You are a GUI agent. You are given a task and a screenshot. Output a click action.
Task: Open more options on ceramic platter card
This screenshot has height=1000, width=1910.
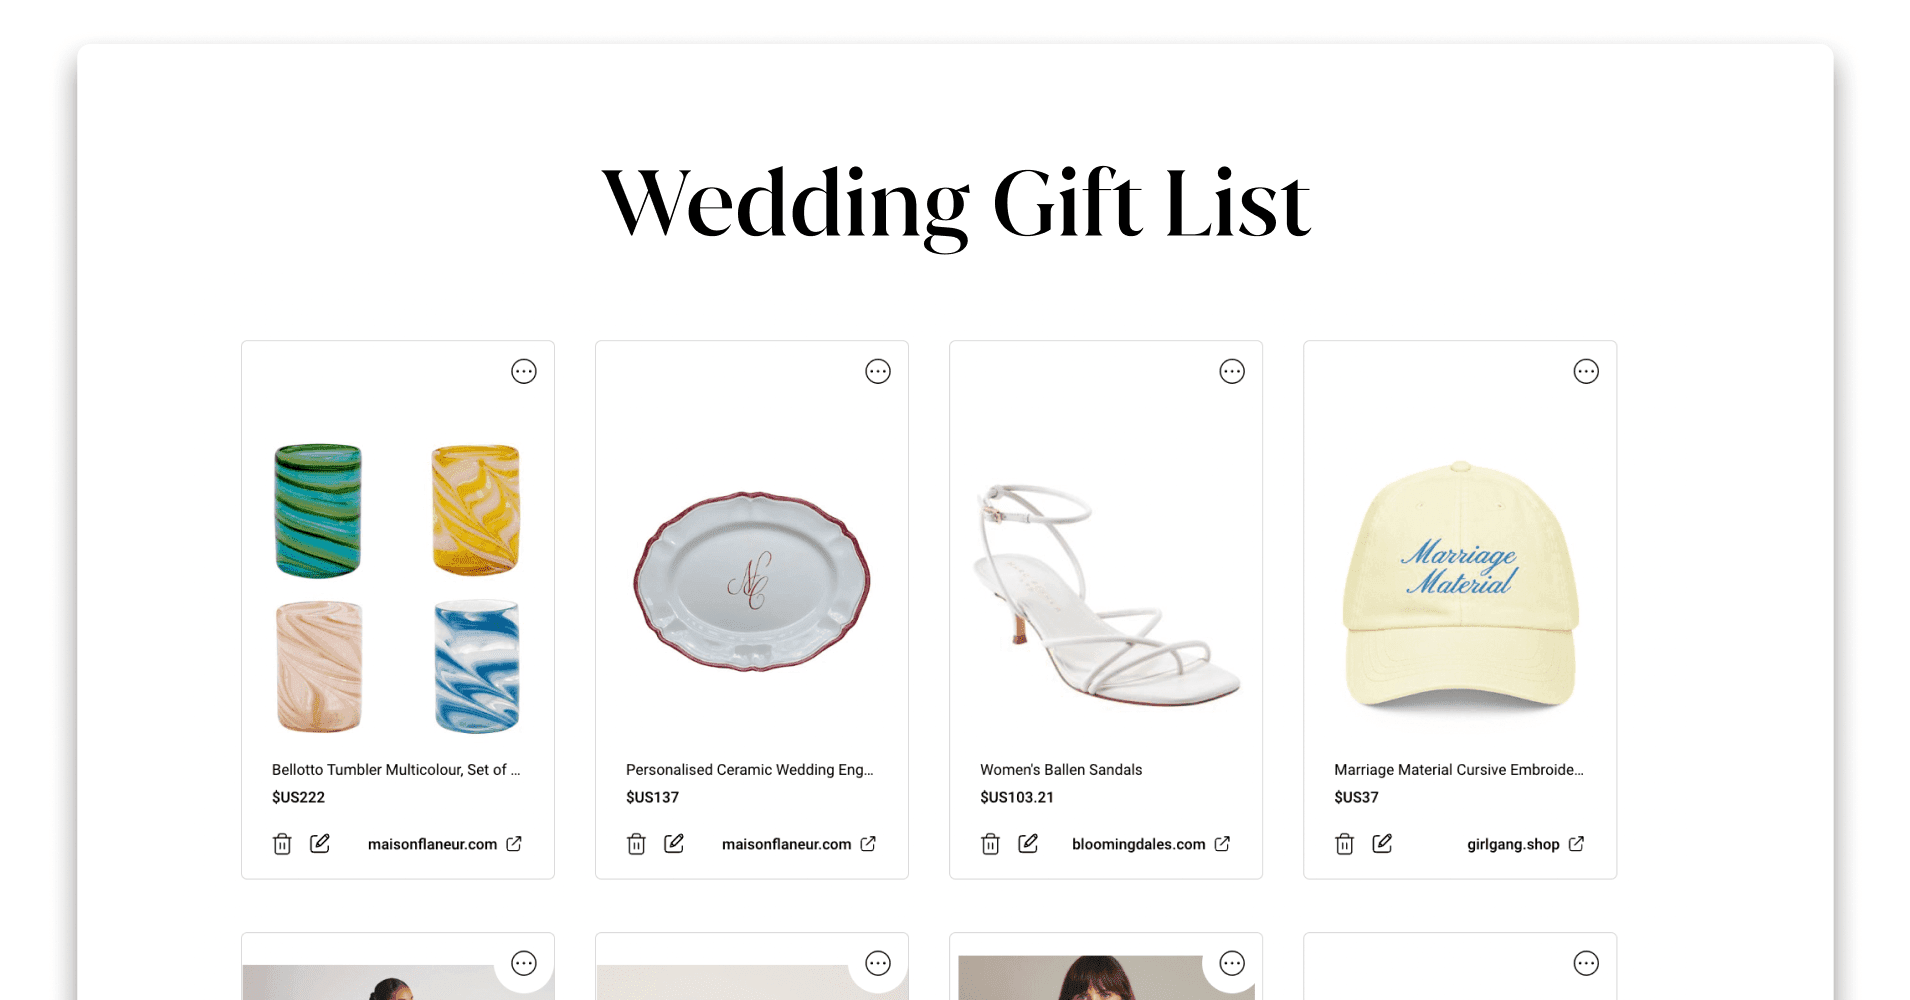click(x=878, y=372)
